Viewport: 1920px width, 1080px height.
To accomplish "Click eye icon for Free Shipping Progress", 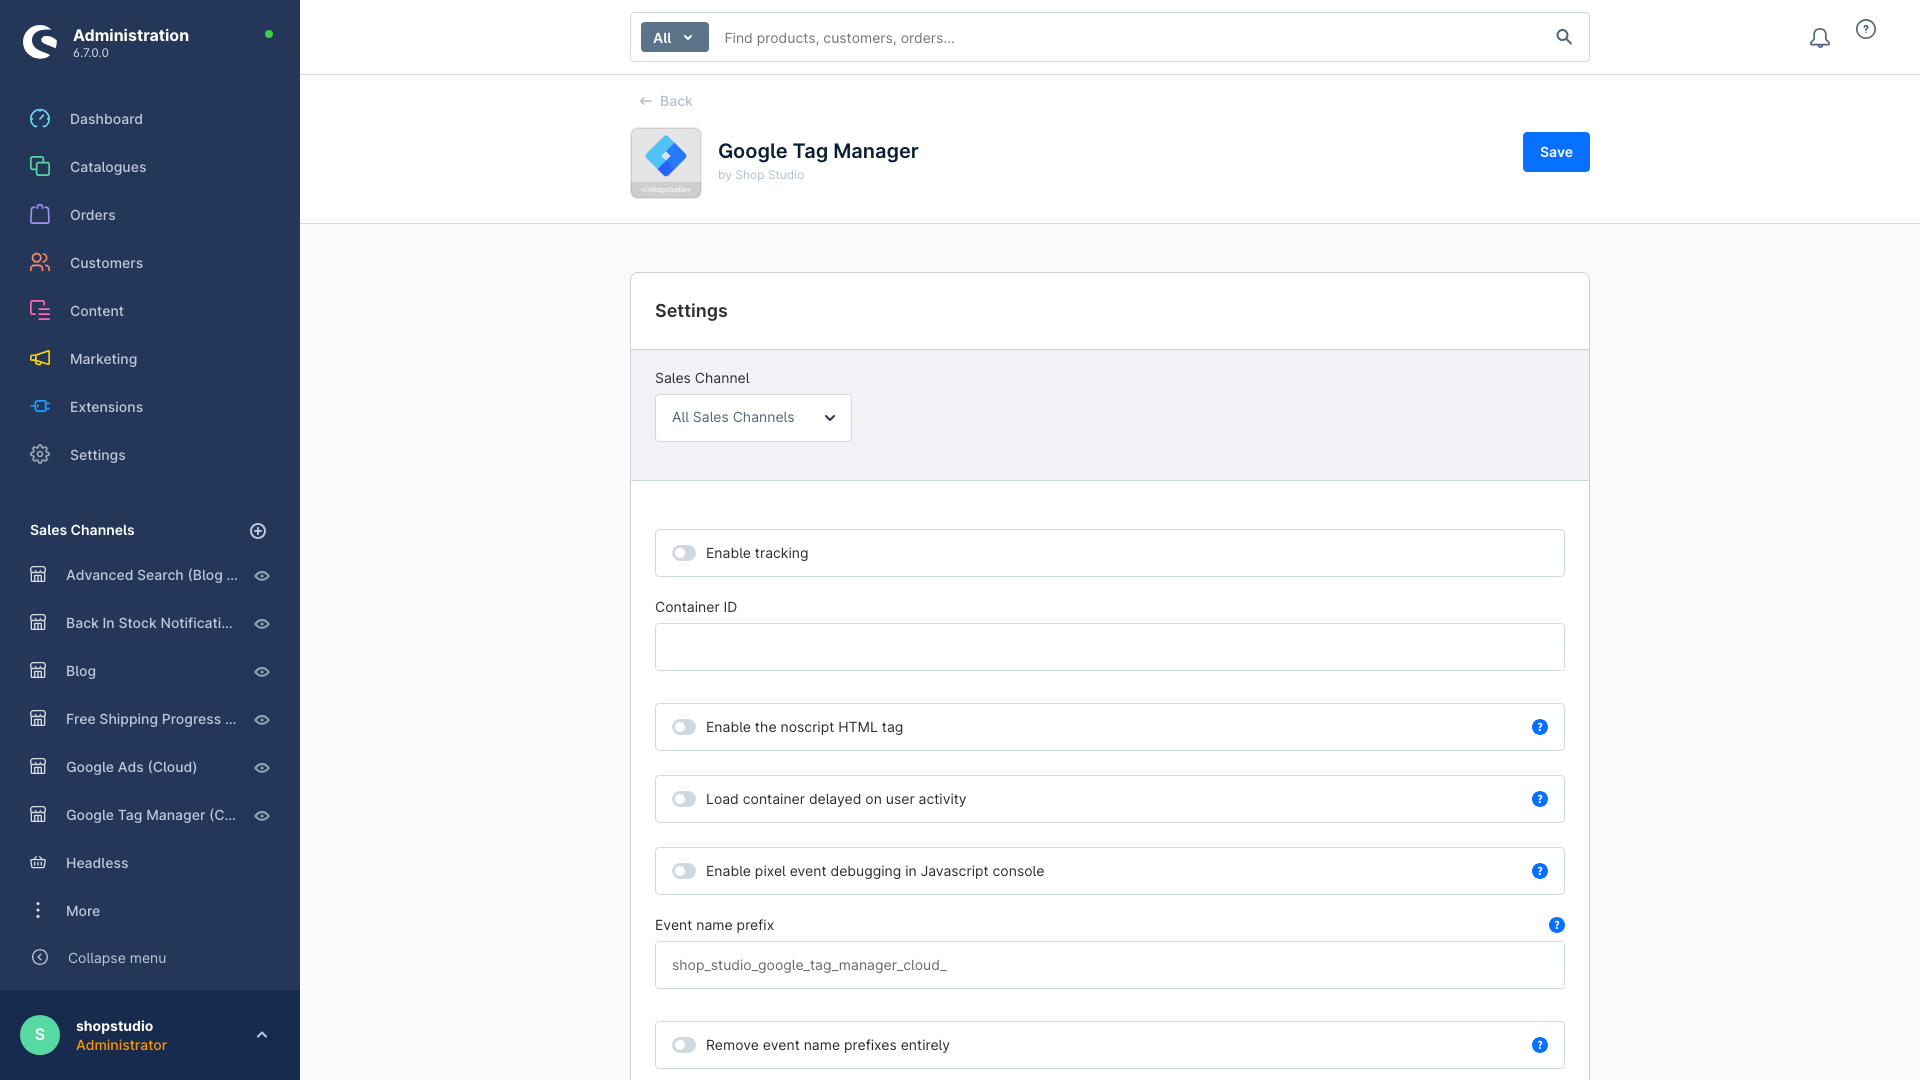I will (262, 720).
